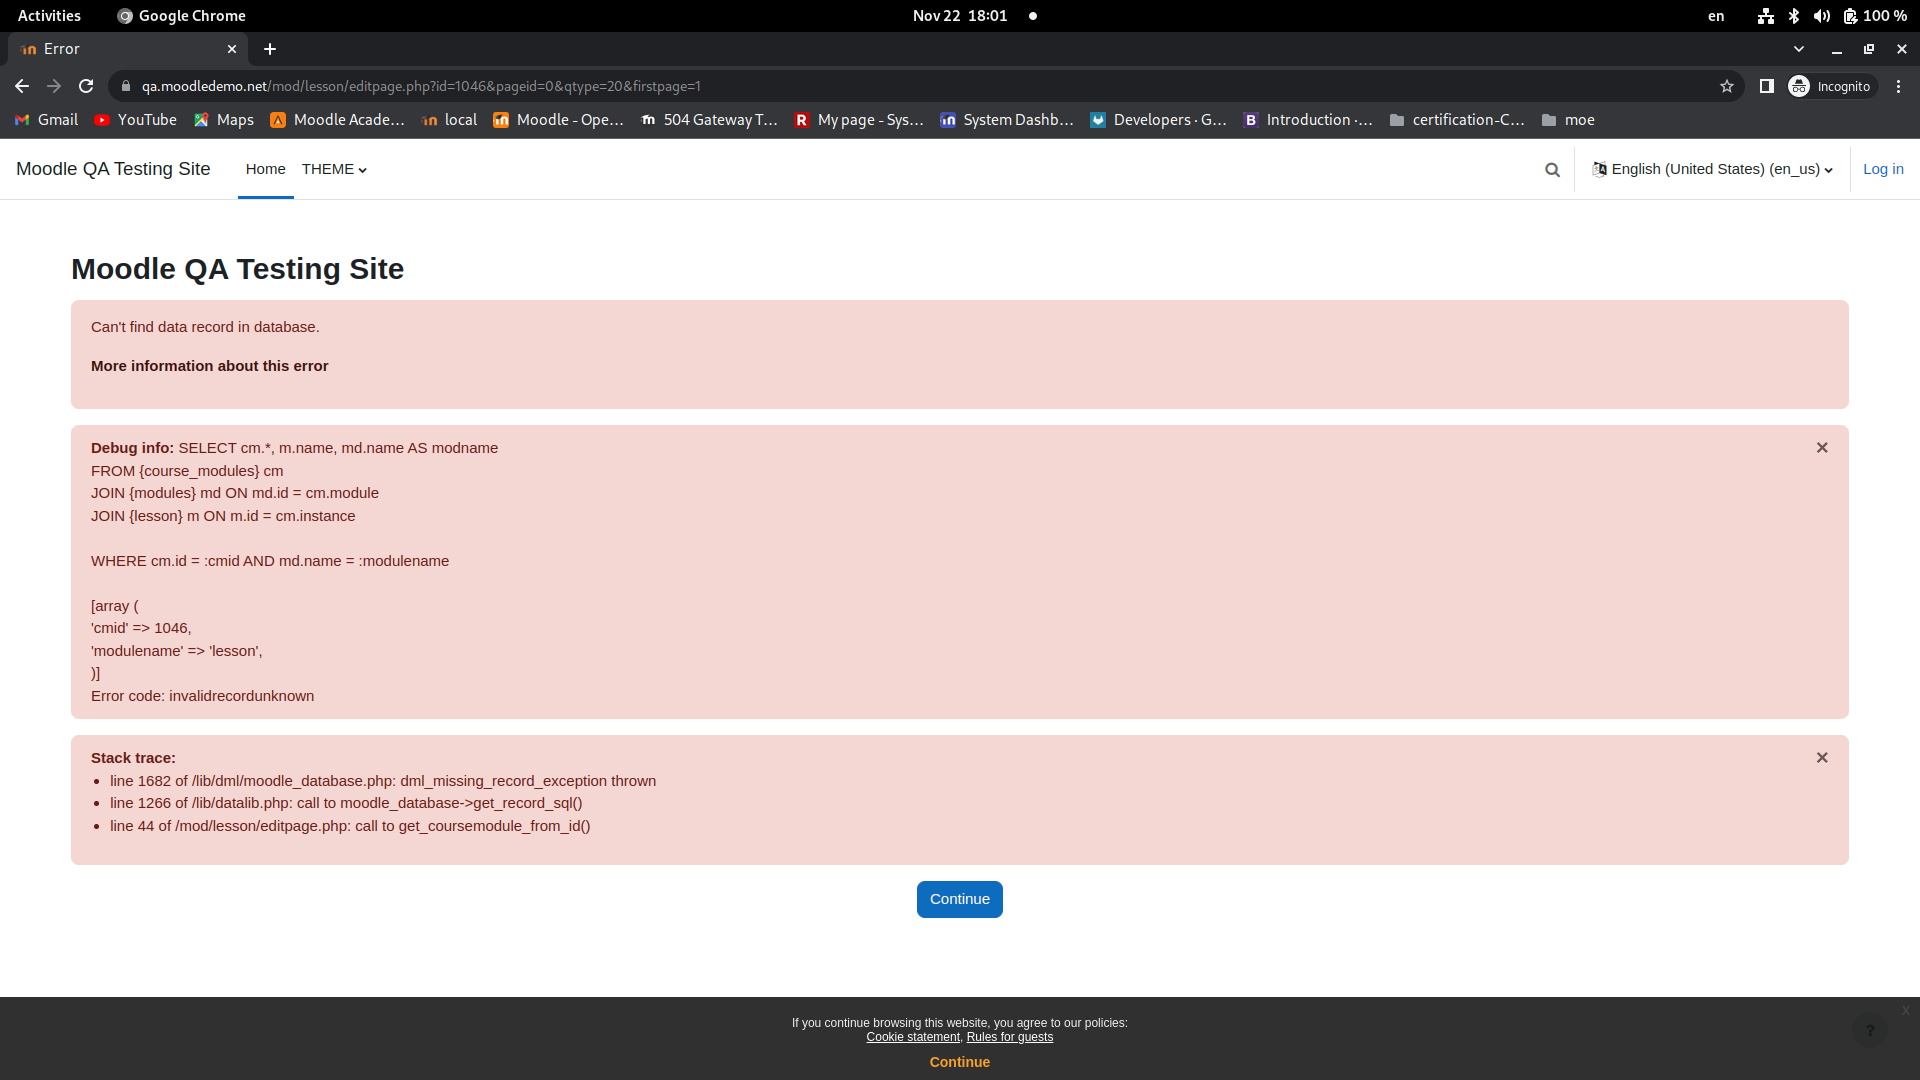This screenshot has width=1920, height=1080.
Task: Close the Error browser tab
Action: tap(232, 49)
